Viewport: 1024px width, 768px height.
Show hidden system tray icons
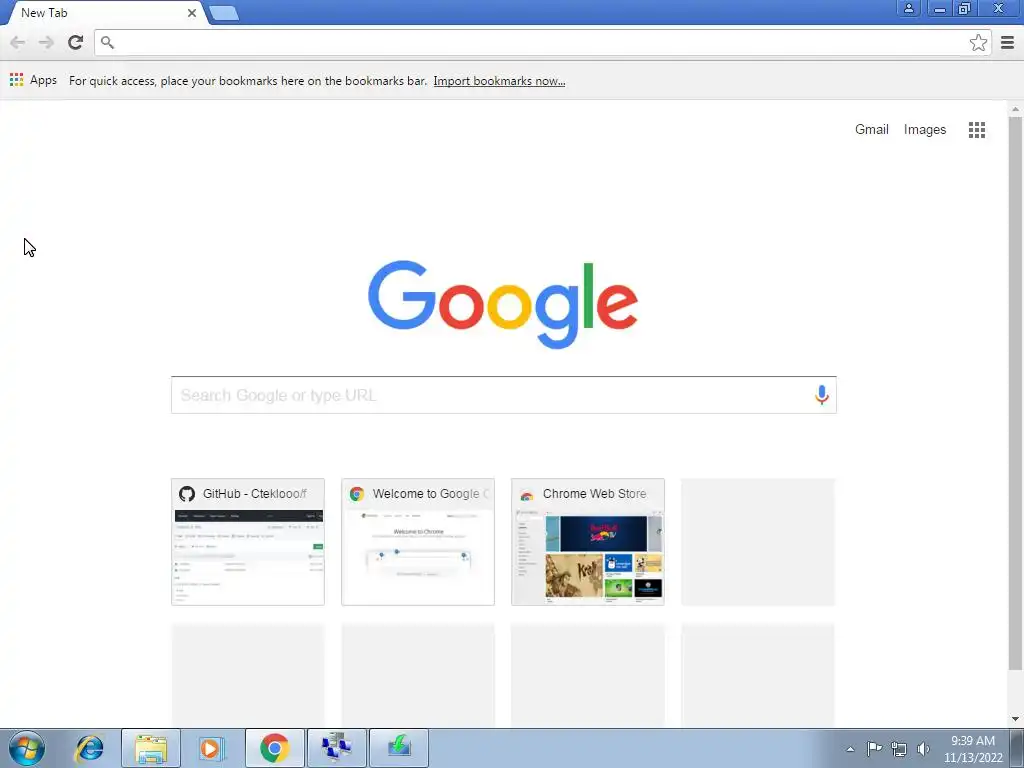coord(850,749)
